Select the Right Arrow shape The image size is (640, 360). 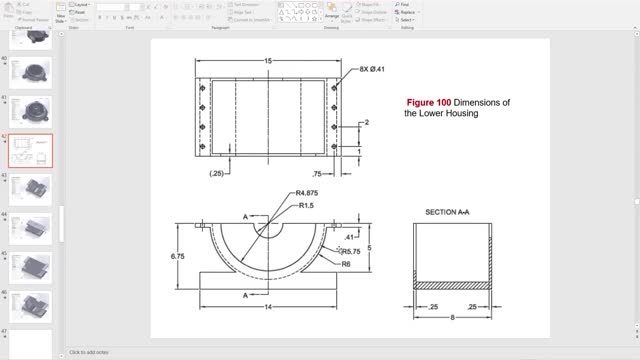(301, 12)
